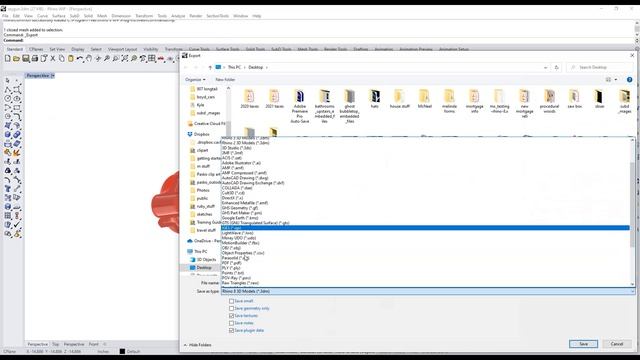Choose PDF (*.pdf) in file type list
640x360 pixels.
click(x=231, y=263)
